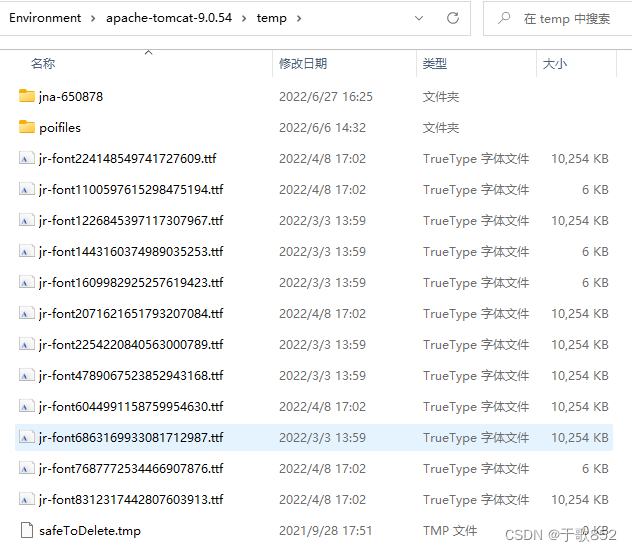
Task: Click 6 KB size of jr-font1100597615298475194.ttf
Action: (x=595, y=190)
